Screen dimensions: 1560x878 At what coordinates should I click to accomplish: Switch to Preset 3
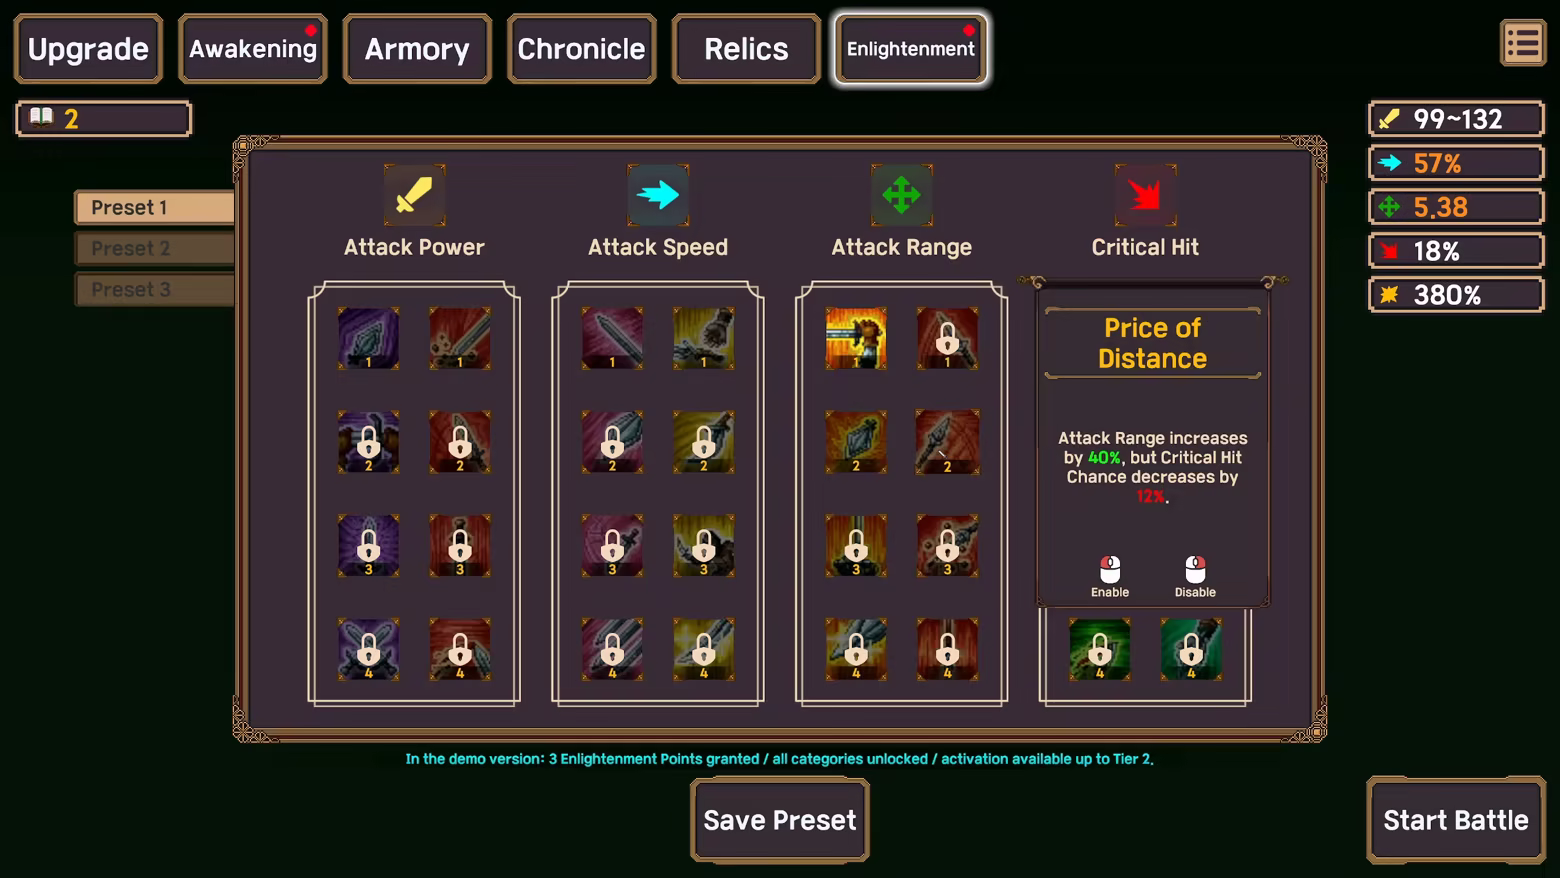click(x=155, y=289)
